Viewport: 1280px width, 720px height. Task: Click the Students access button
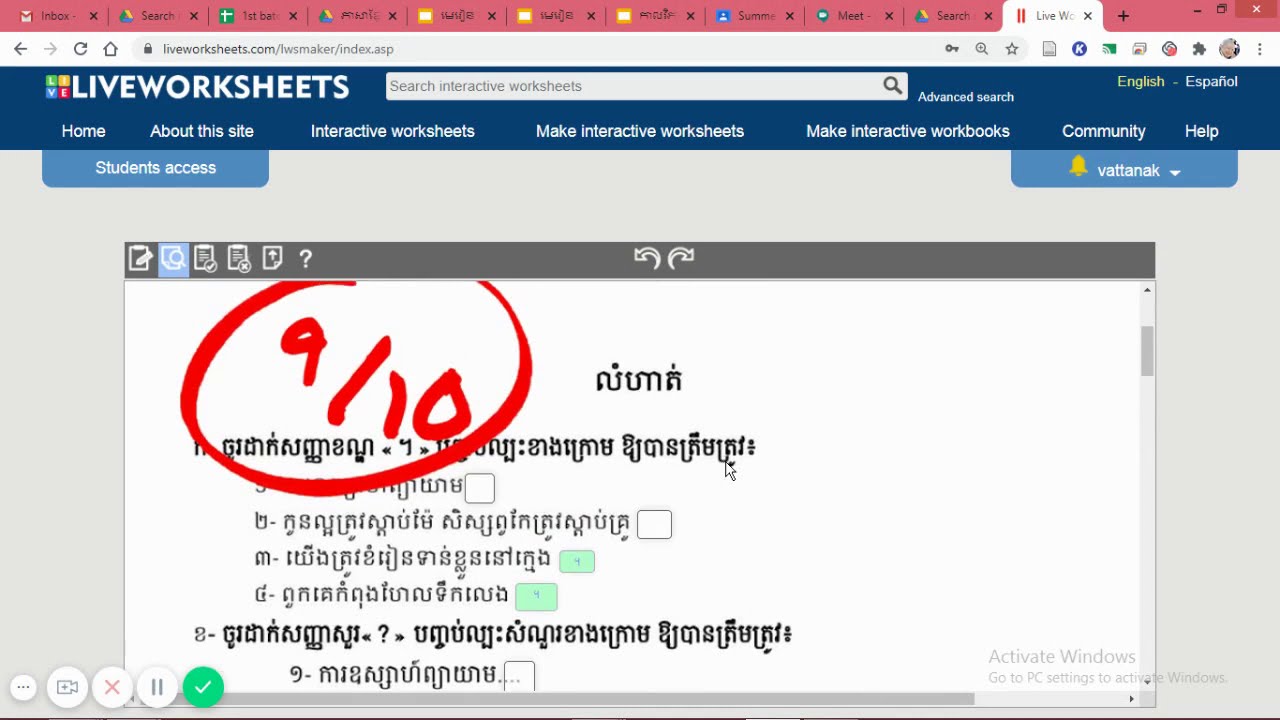coord(155,168)
